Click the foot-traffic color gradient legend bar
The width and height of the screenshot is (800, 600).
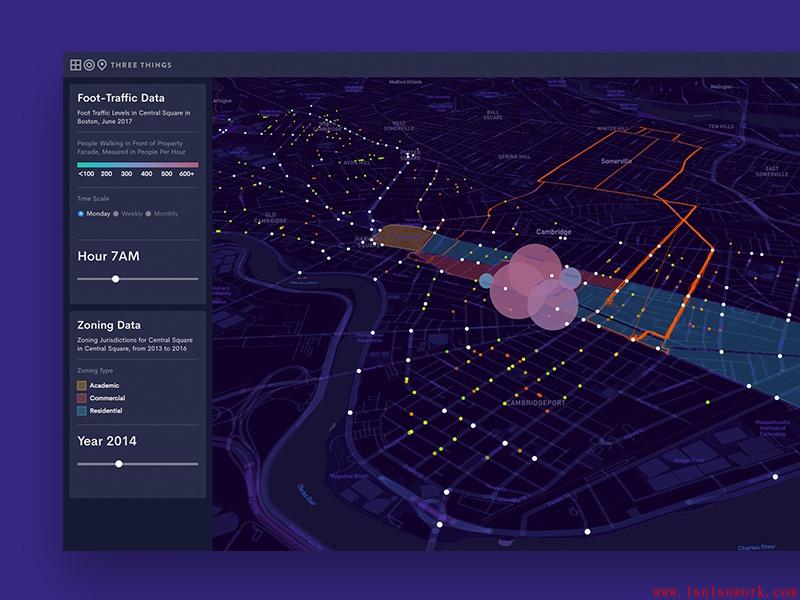(138, 164)
